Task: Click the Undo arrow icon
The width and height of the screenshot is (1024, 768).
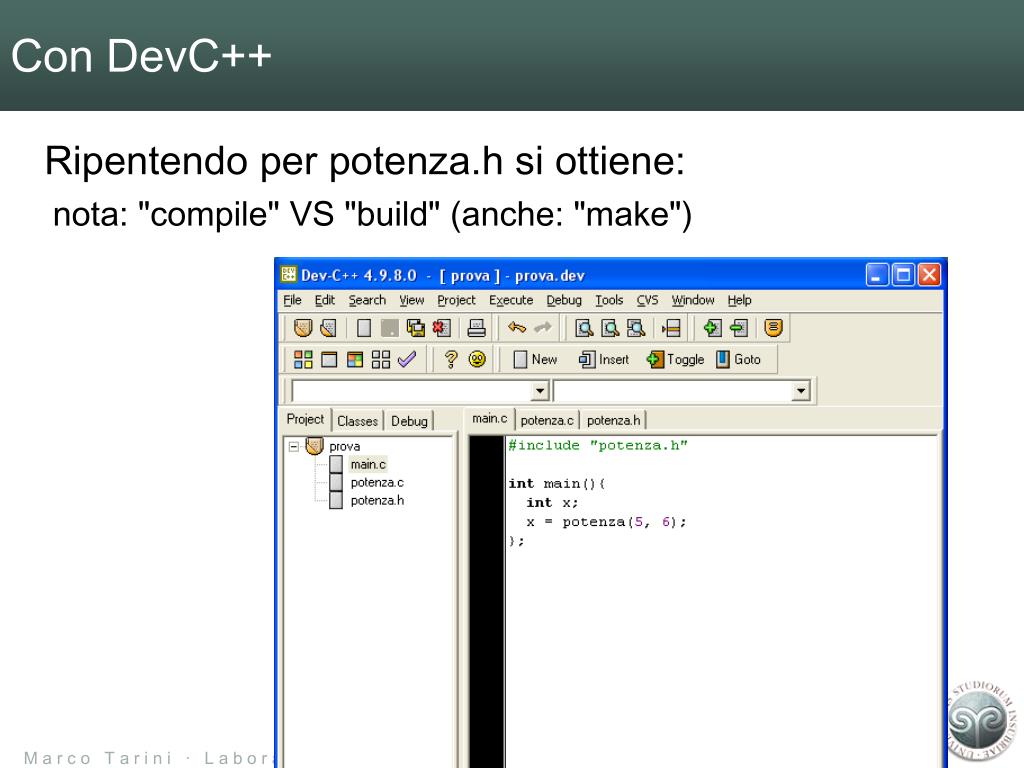Action: 517,327
